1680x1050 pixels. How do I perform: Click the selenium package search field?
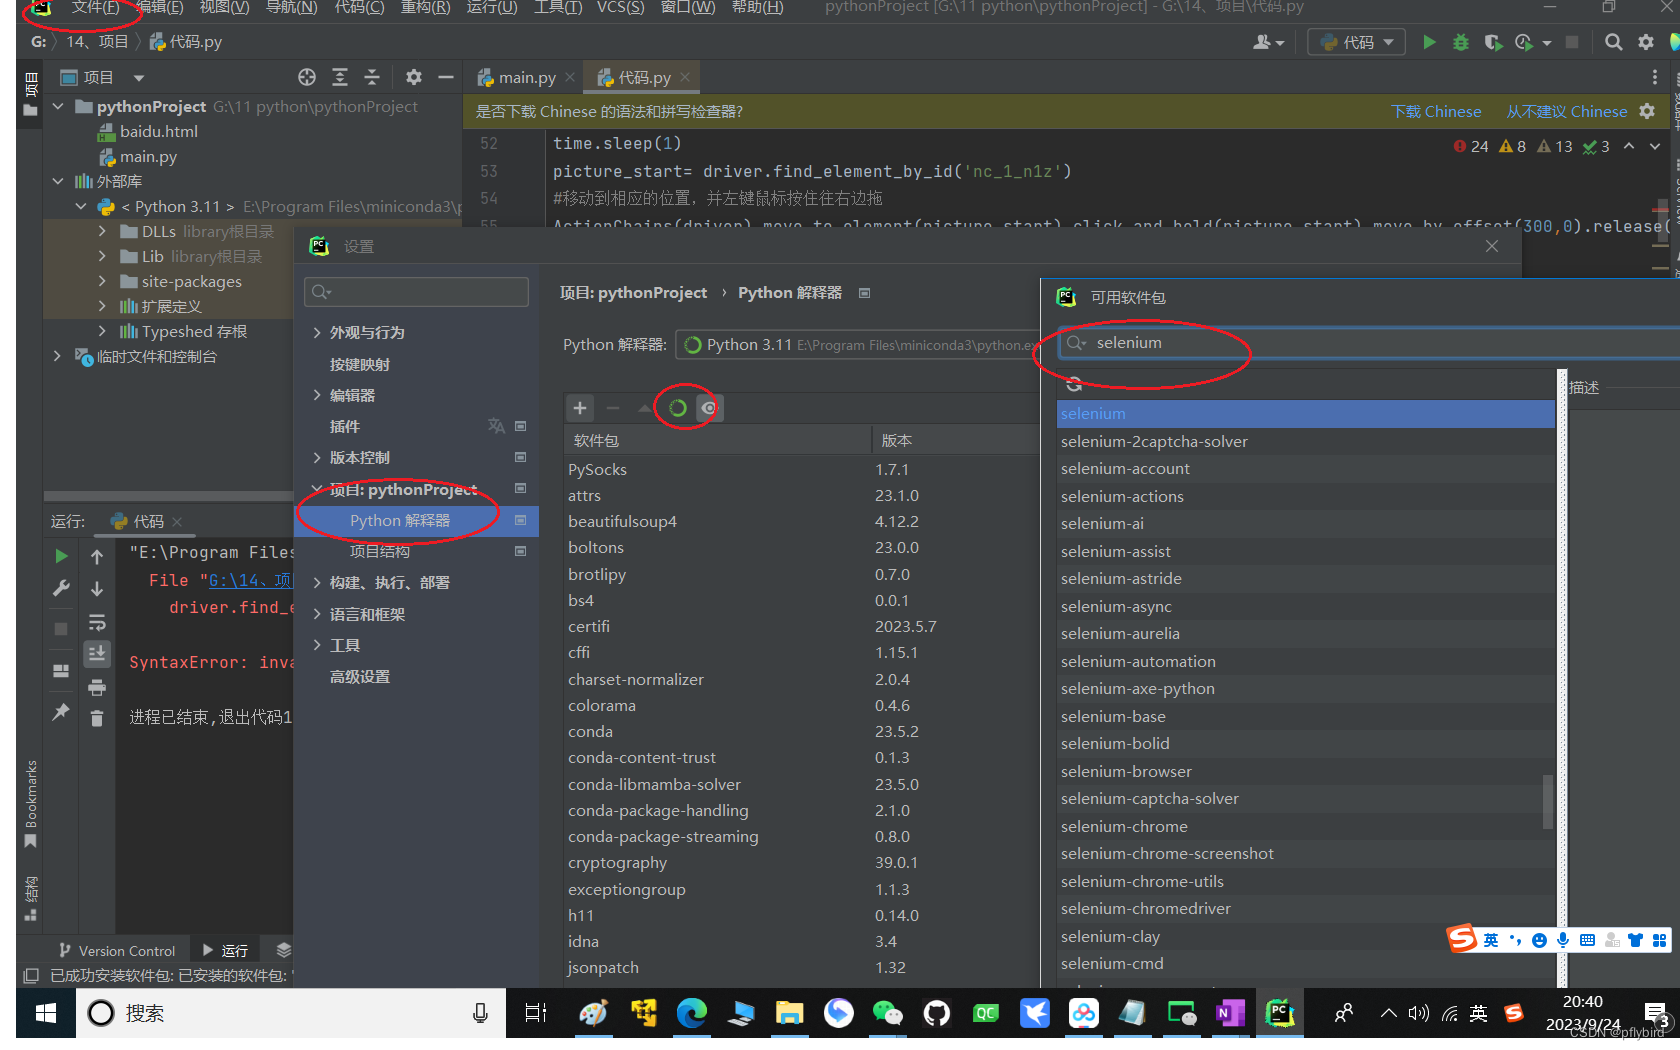click(1370, 343)
